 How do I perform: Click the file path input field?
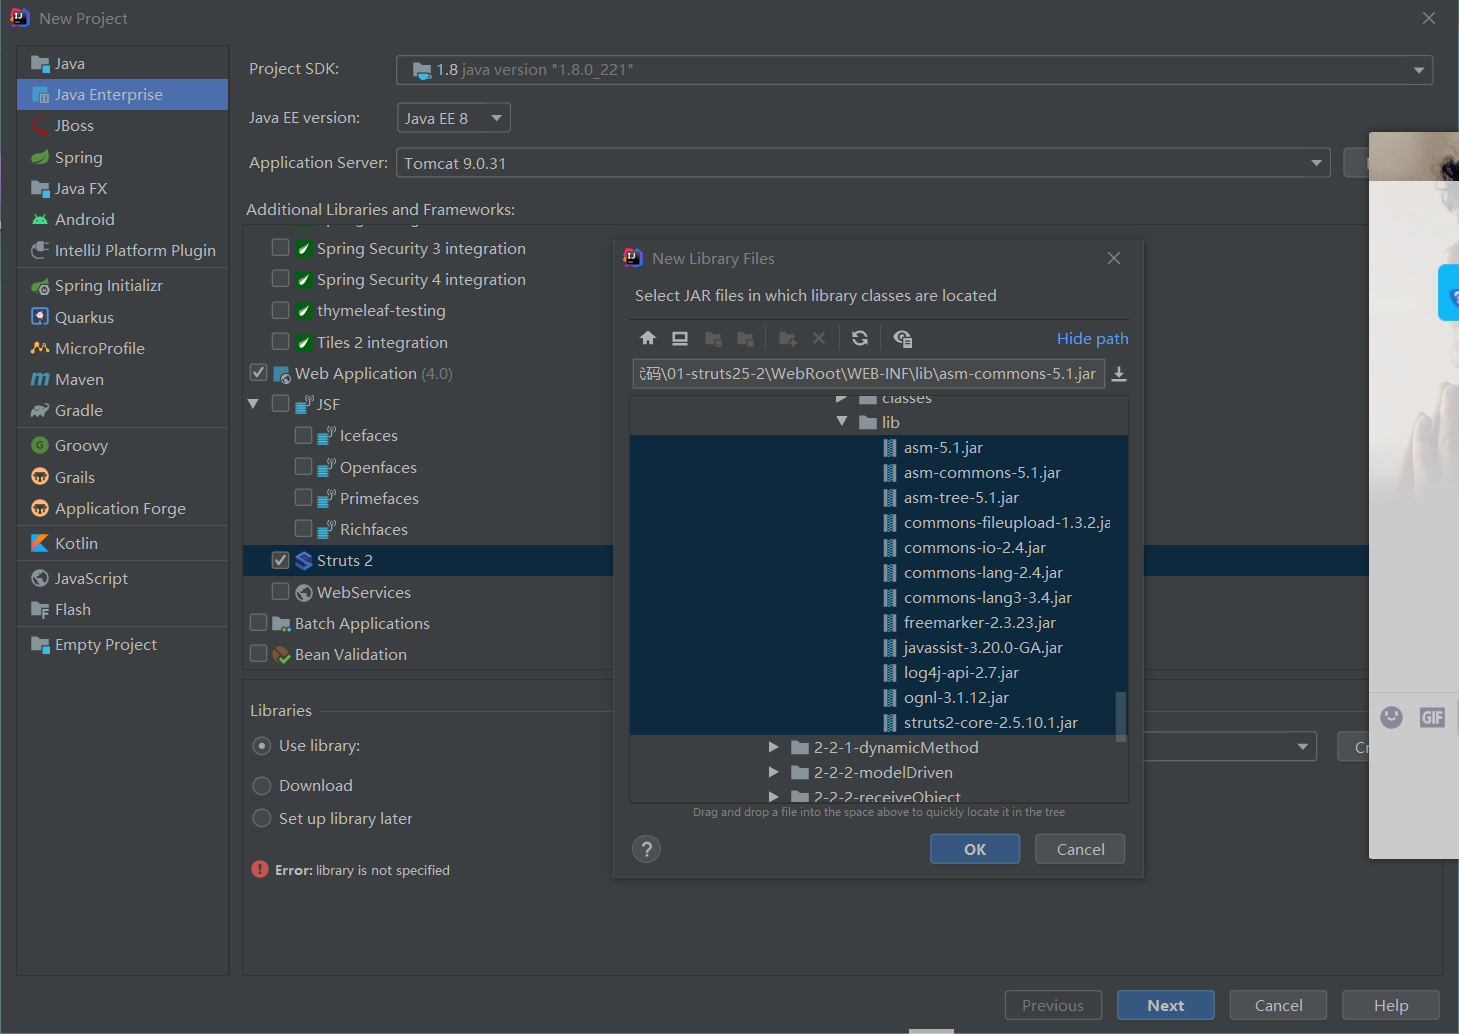point(868,374)
